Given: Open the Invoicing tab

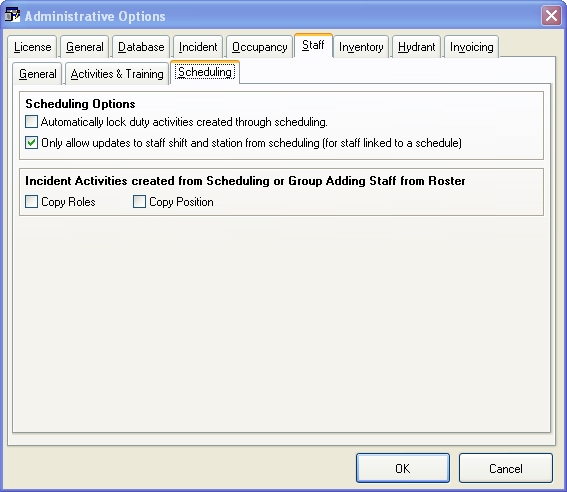Looking at the screenshot, I should click(x=472, y=47).
